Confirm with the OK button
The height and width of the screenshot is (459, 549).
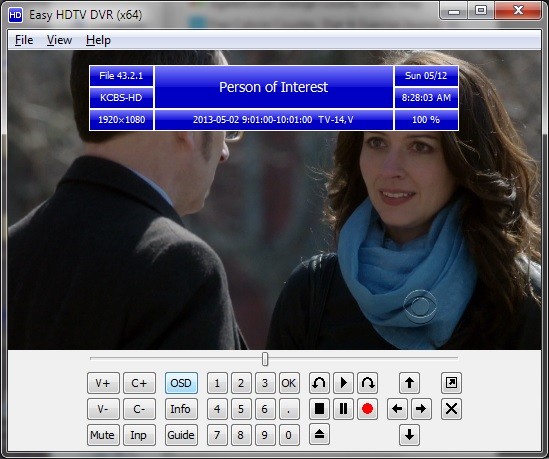coord(289,383)
